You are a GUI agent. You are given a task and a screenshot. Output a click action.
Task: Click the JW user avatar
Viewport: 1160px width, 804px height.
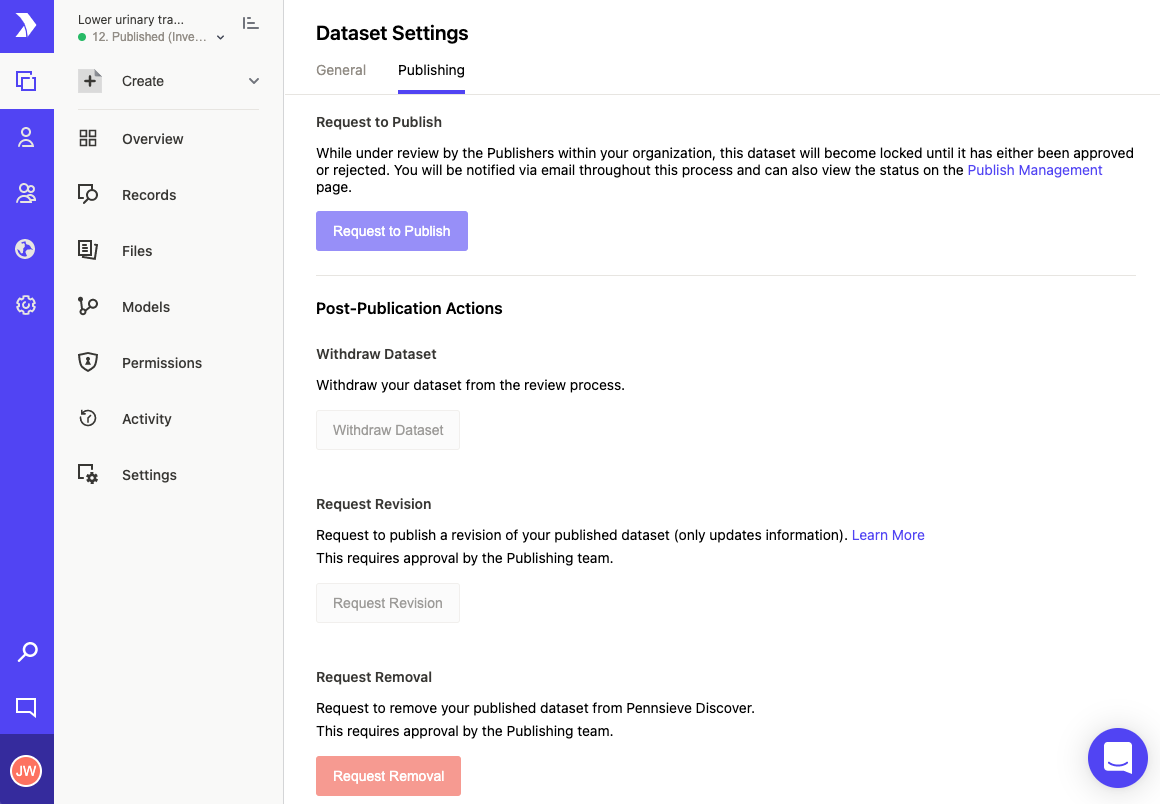pos(26,770)
